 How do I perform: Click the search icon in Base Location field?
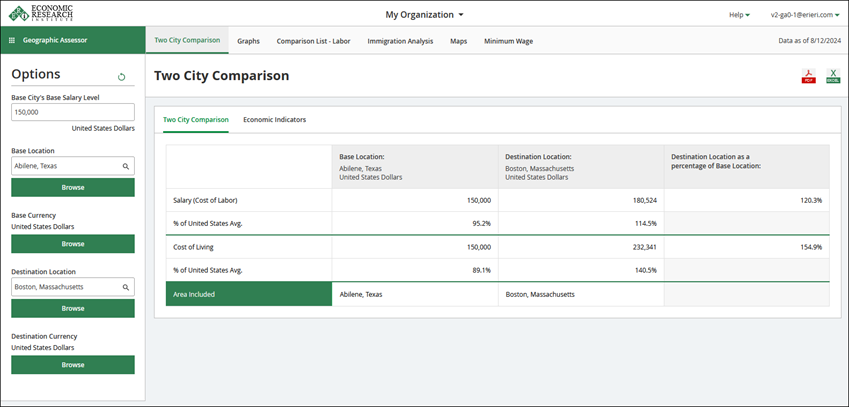[126, 166]
